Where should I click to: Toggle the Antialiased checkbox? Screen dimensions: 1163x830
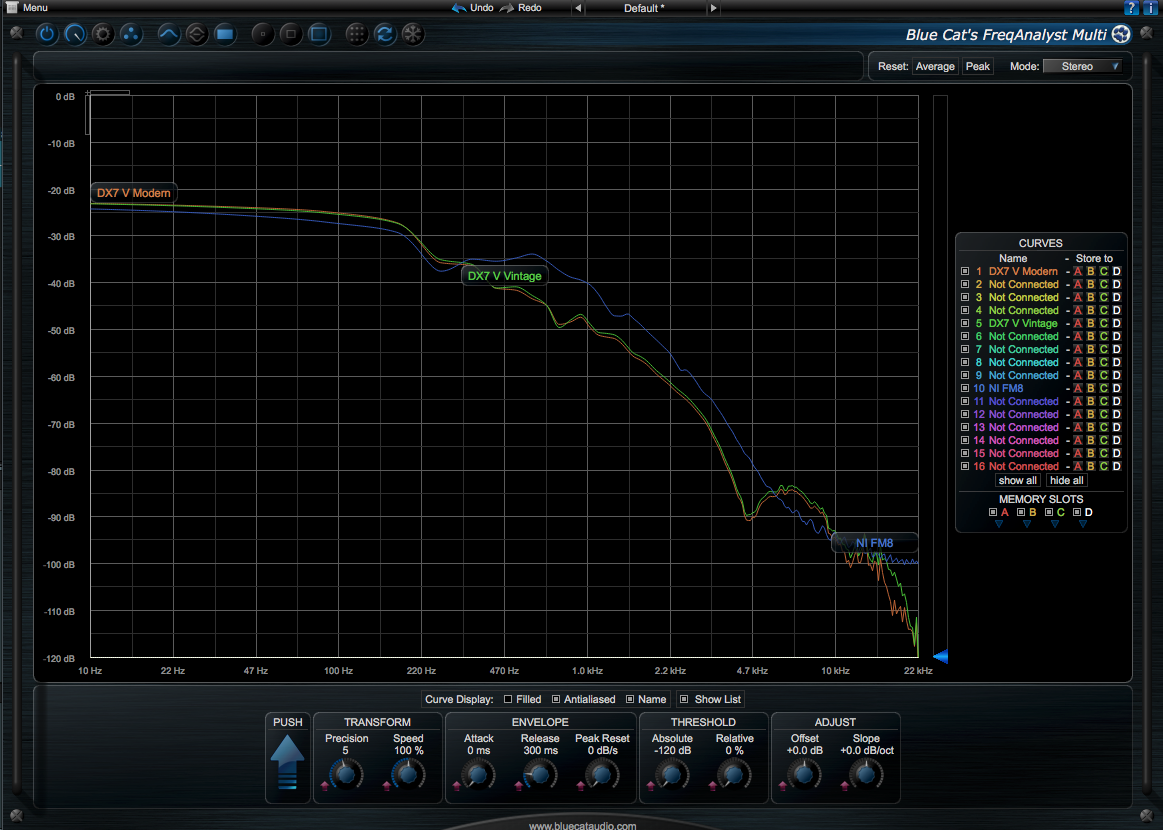(x=556, y=699)
